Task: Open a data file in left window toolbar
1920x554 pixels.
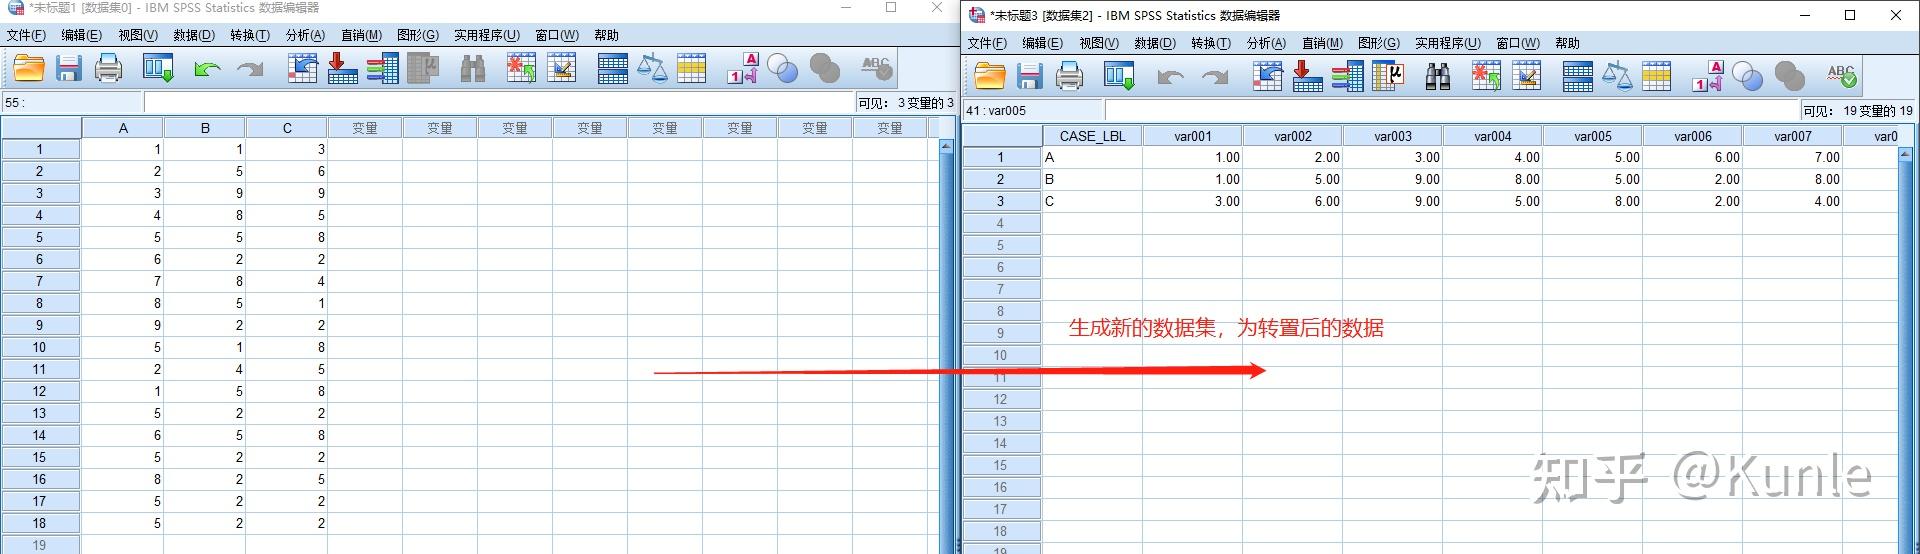Action: click(x=29, y=68)
